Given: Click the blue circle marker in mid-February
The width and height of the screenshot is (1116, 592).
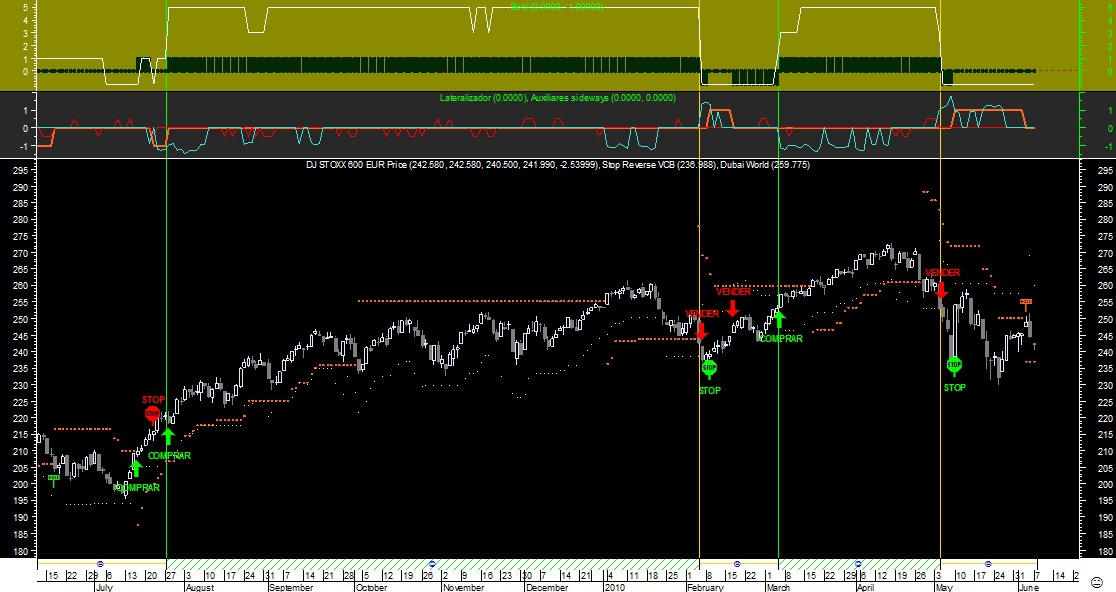Looking at the screenshot, I should (737, 564).
